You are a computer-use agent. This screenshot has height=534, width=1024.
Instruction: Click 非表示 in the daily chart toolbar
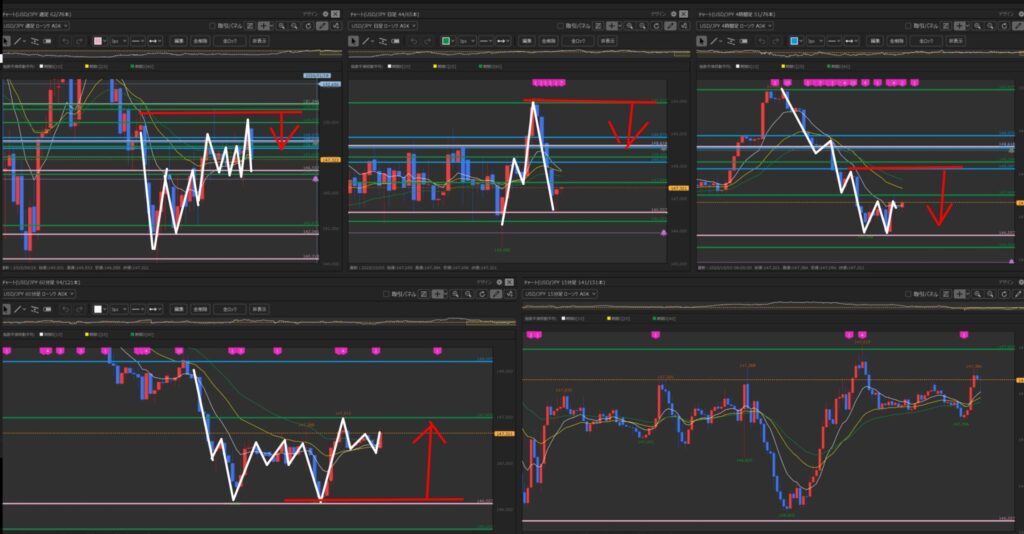(606, 41)
